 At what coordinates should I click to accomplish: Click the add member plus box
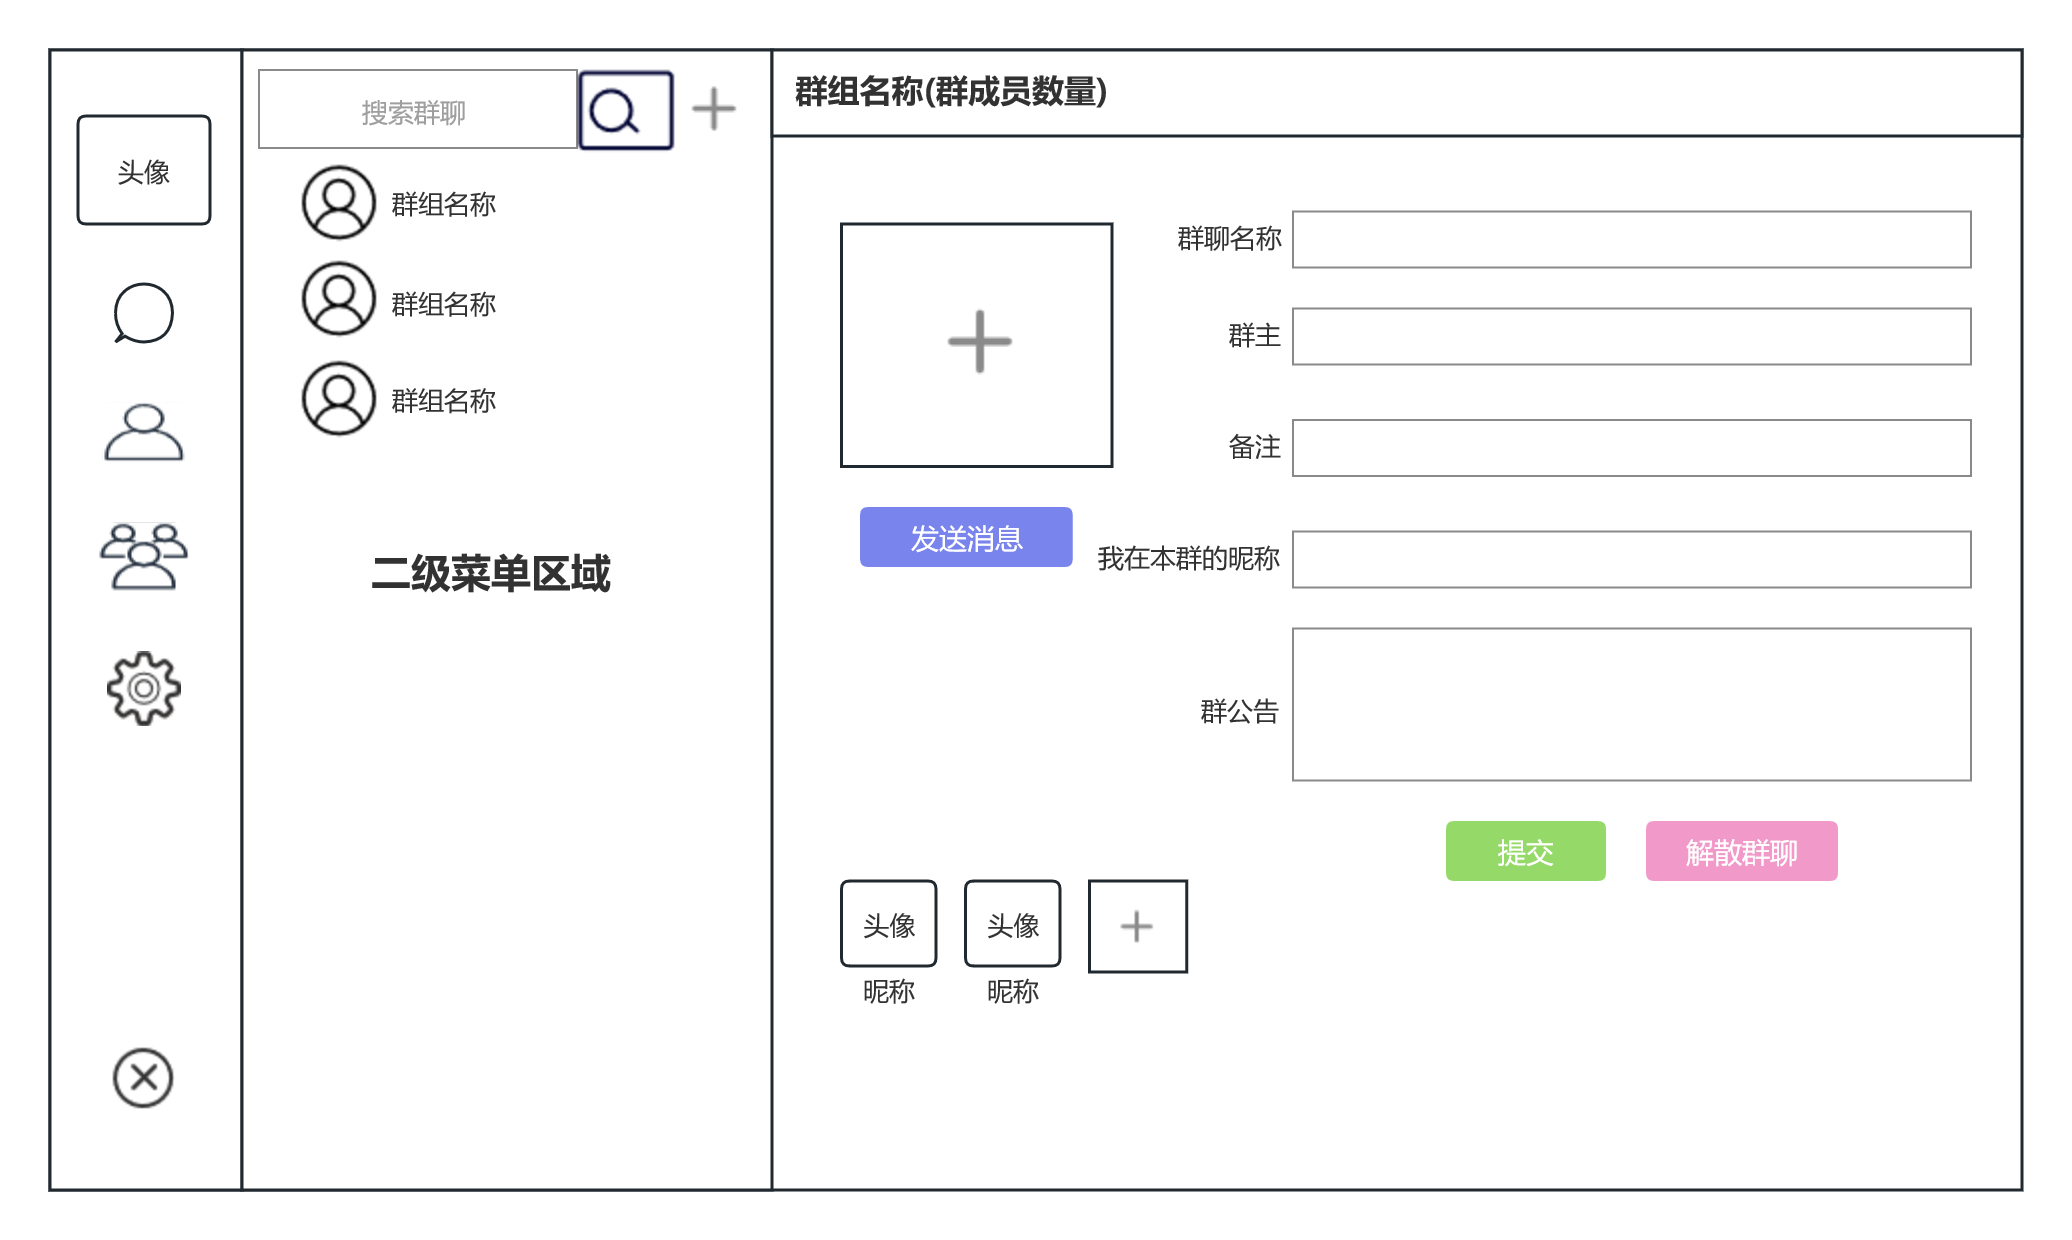pos(1137,926)
